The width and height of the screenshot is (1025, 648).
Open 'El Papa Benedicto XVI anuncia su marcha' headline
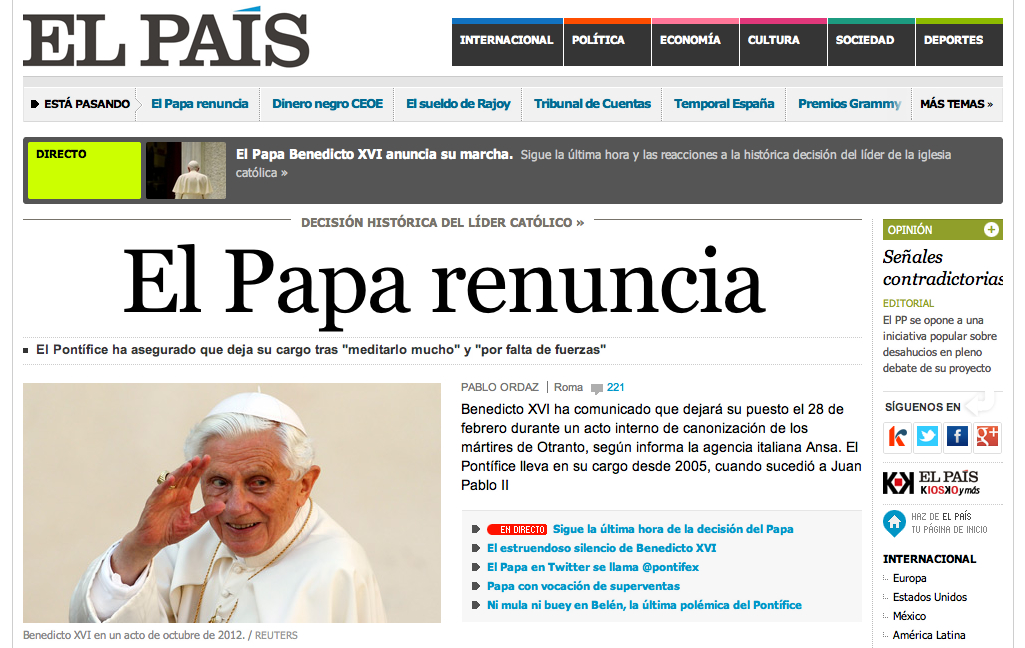pos(374,154)
